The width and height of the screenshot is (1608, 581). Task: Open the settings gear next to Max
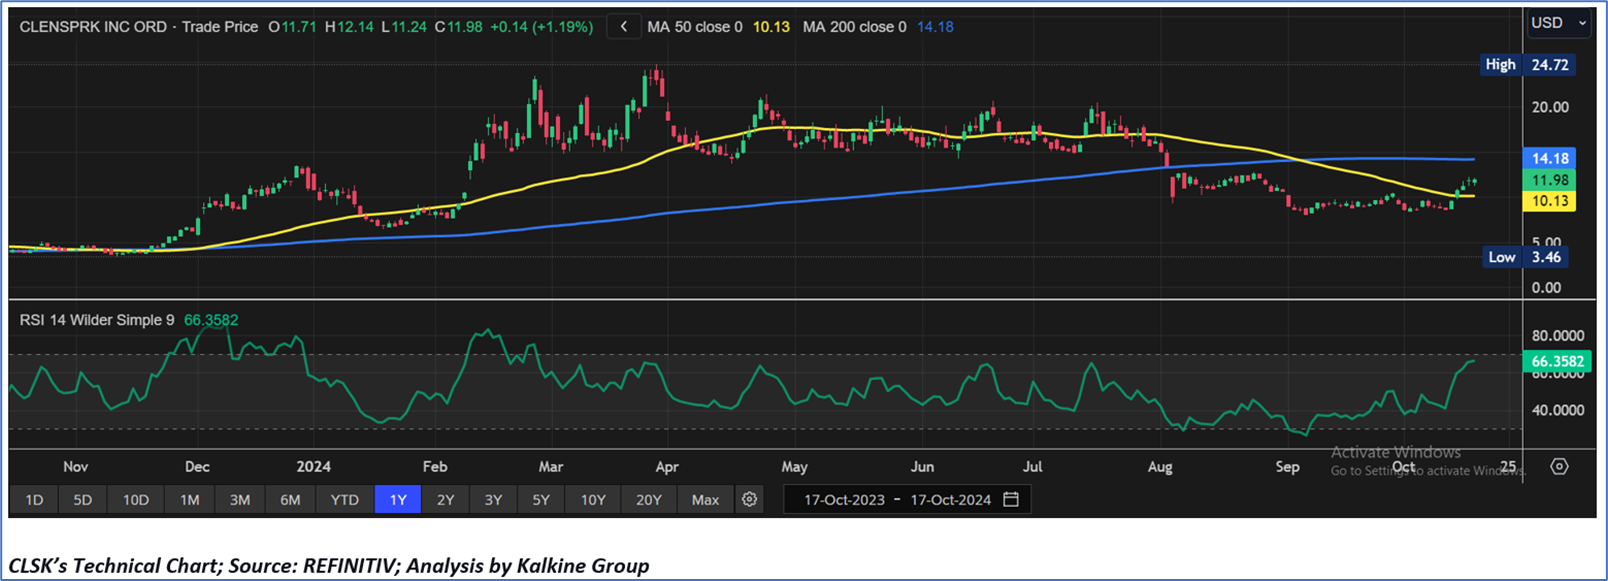[x=749, y=499]
